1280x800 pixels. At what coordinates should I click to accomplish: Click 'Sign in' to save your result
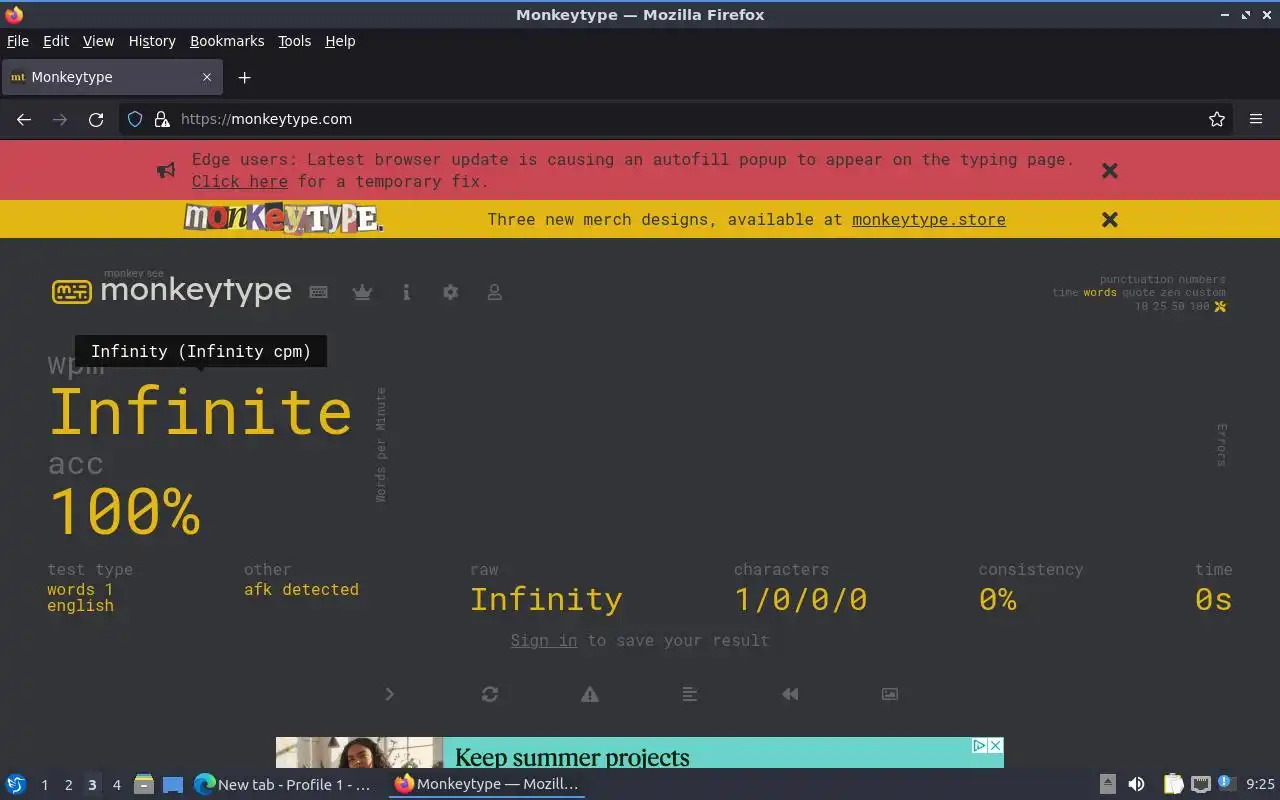[544, 640]
